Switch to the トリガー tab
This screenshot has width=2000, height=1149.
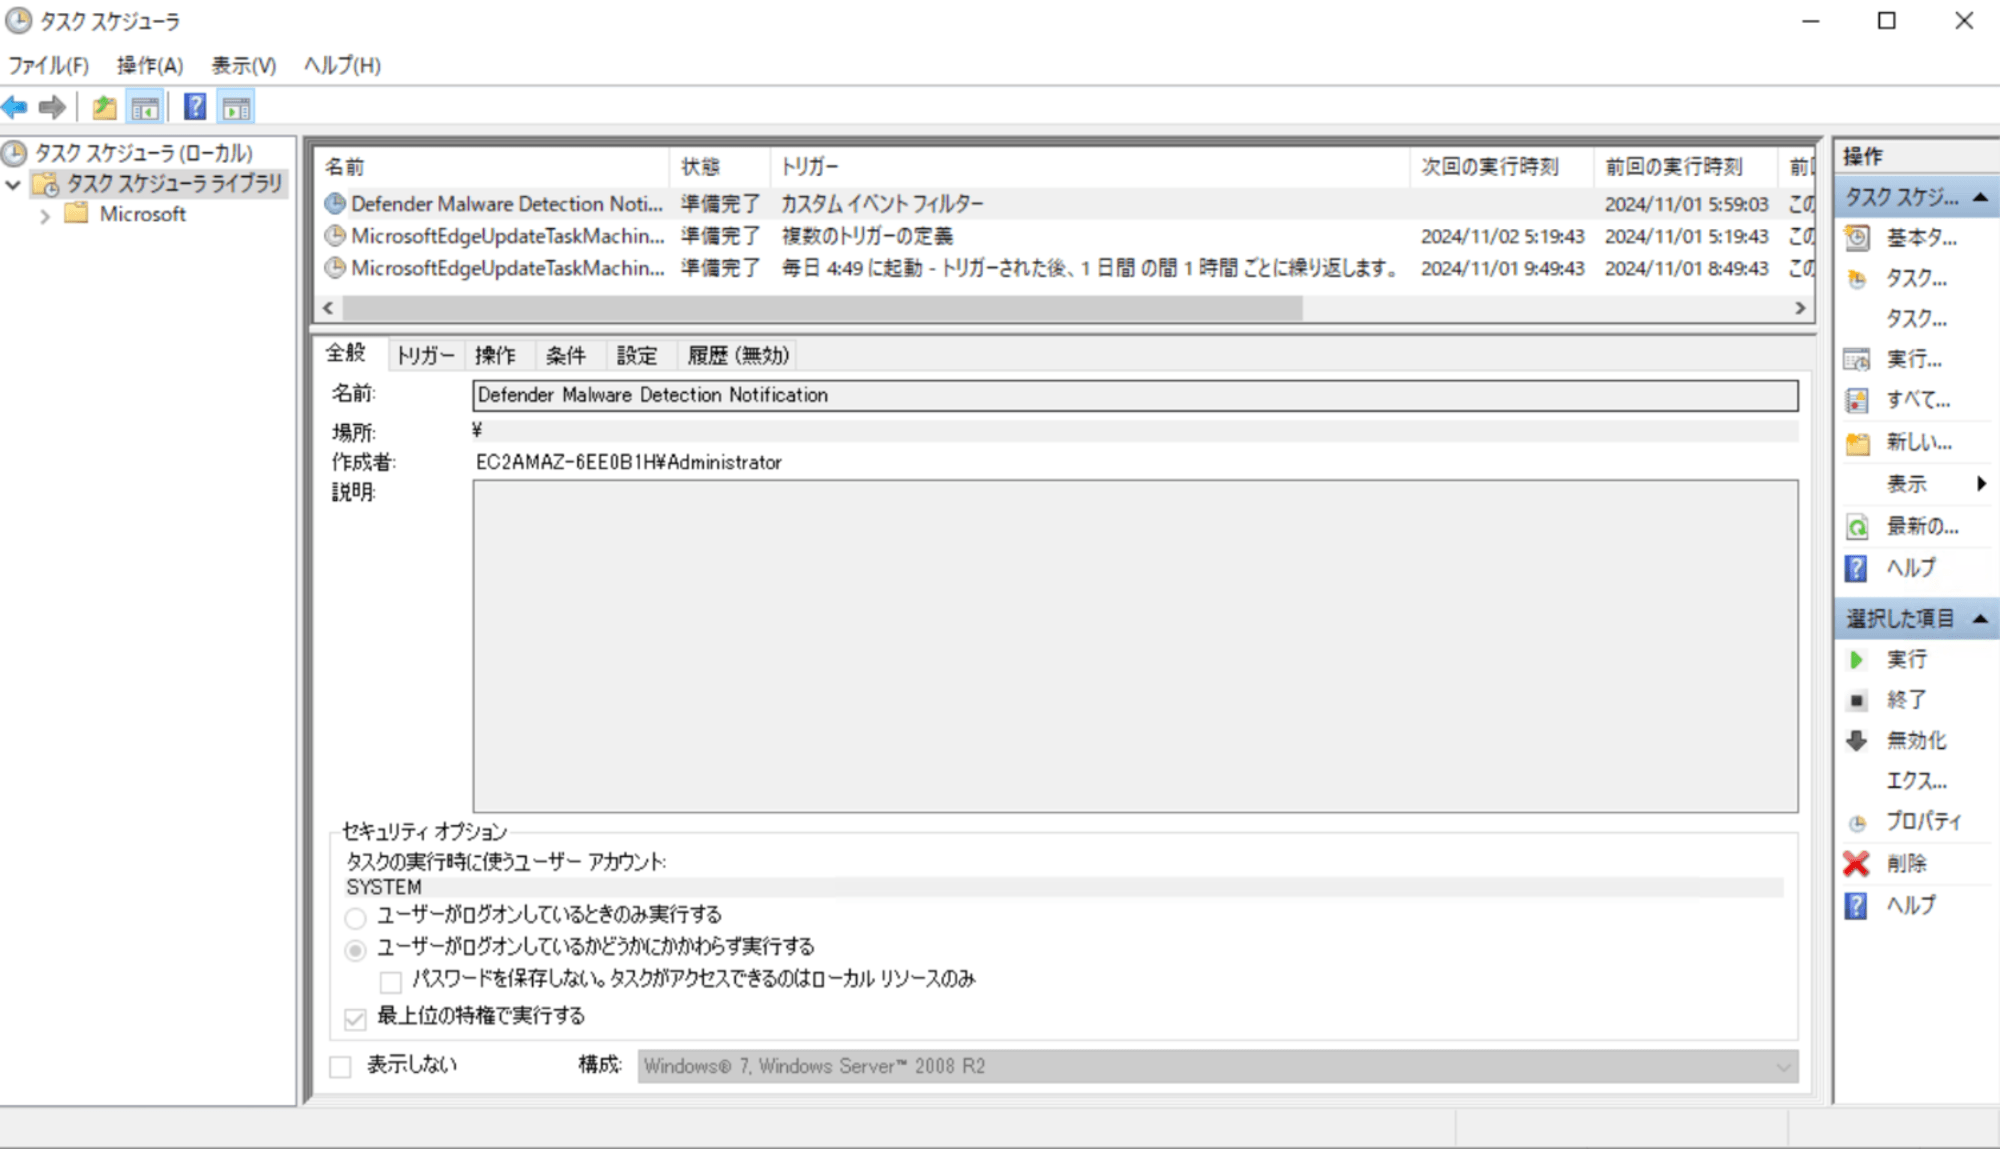click(425, 355)
